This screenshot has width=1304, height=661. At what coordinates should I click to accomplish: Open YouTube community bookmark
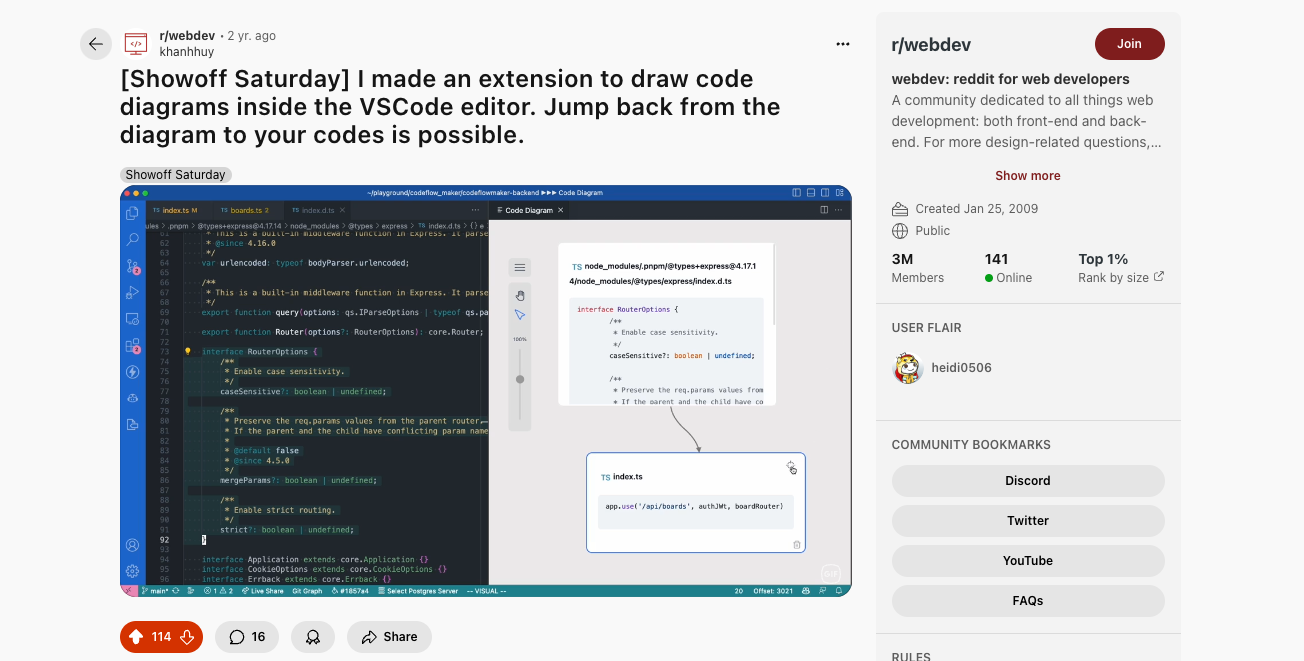[1028, 561]
